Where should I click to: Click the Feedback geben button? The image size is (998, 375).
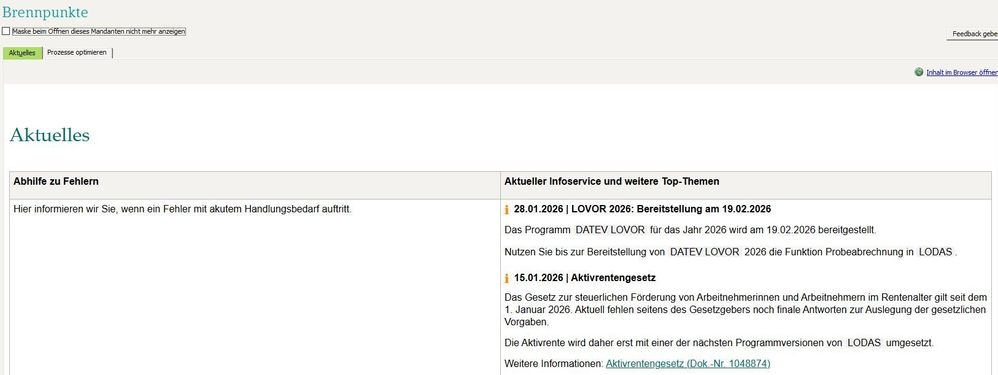(x=973, y=34)
